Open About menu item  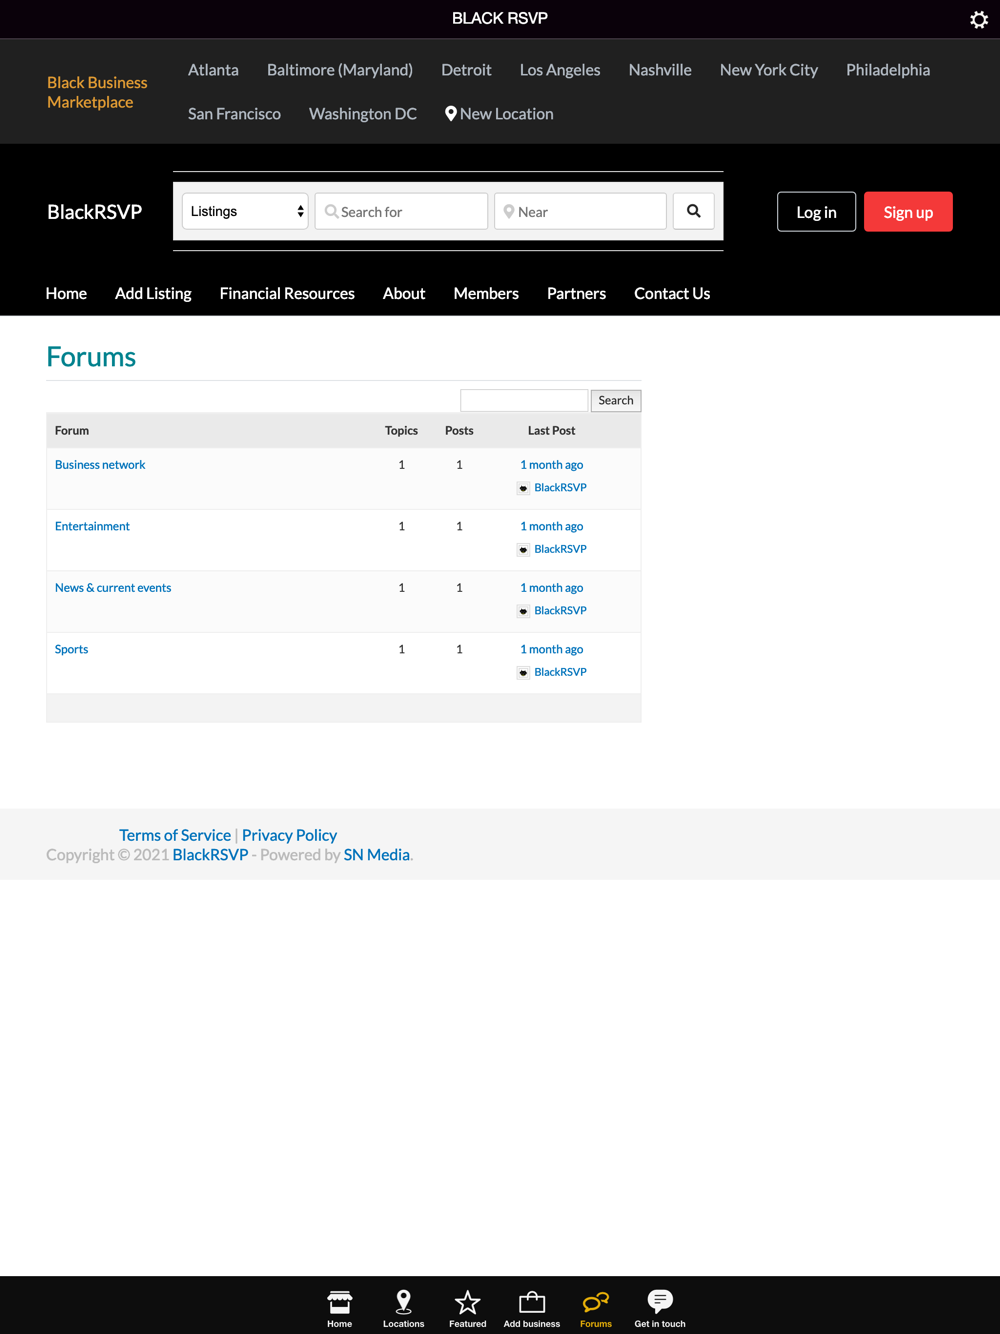(x=404, y=293)
